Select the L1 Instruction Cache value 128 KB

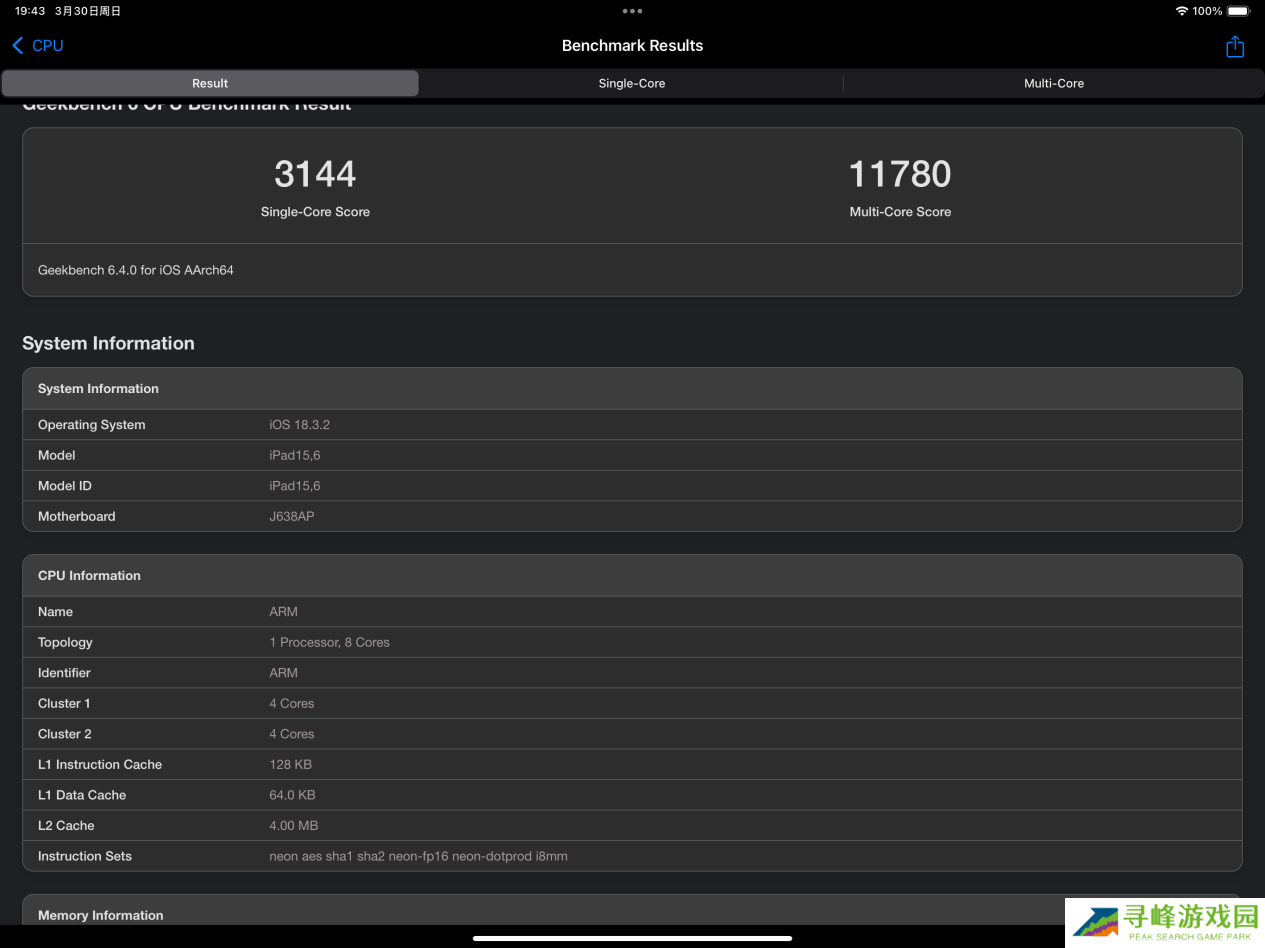click(x=291, y=765)
